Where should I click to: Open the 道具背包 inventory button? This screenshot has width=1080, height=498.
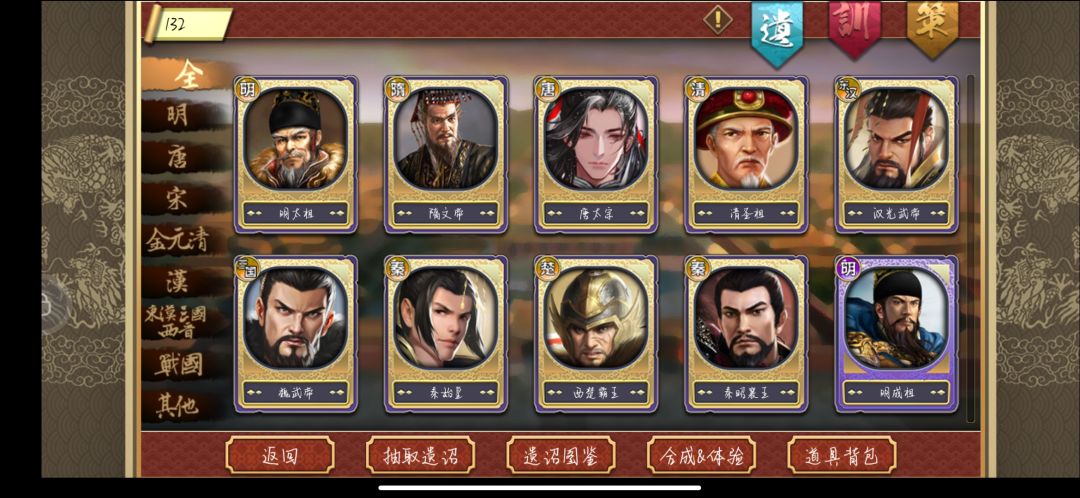pos(842,455)
